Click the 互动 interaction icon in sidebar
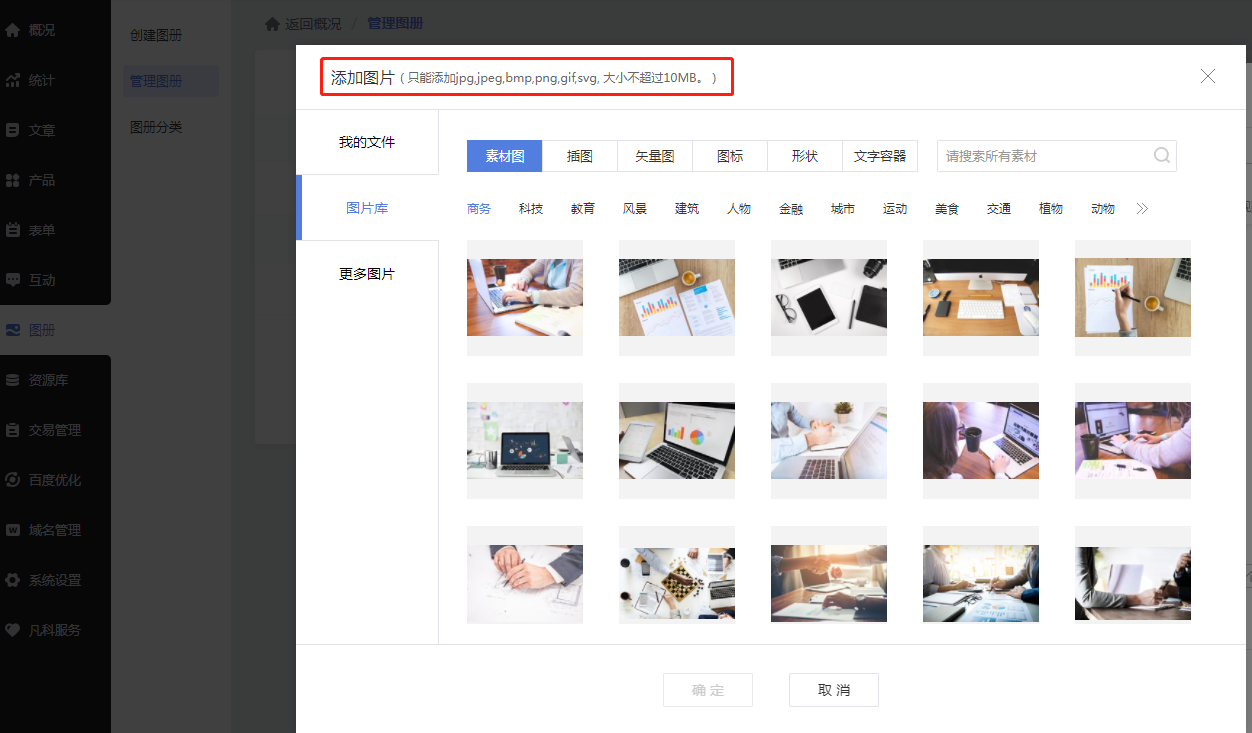 click(13, 280)
